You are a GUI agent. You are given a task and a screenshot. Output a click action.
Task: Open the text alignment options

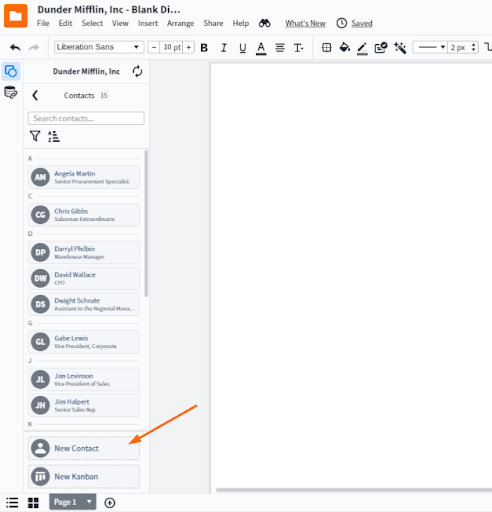(280, 48)
